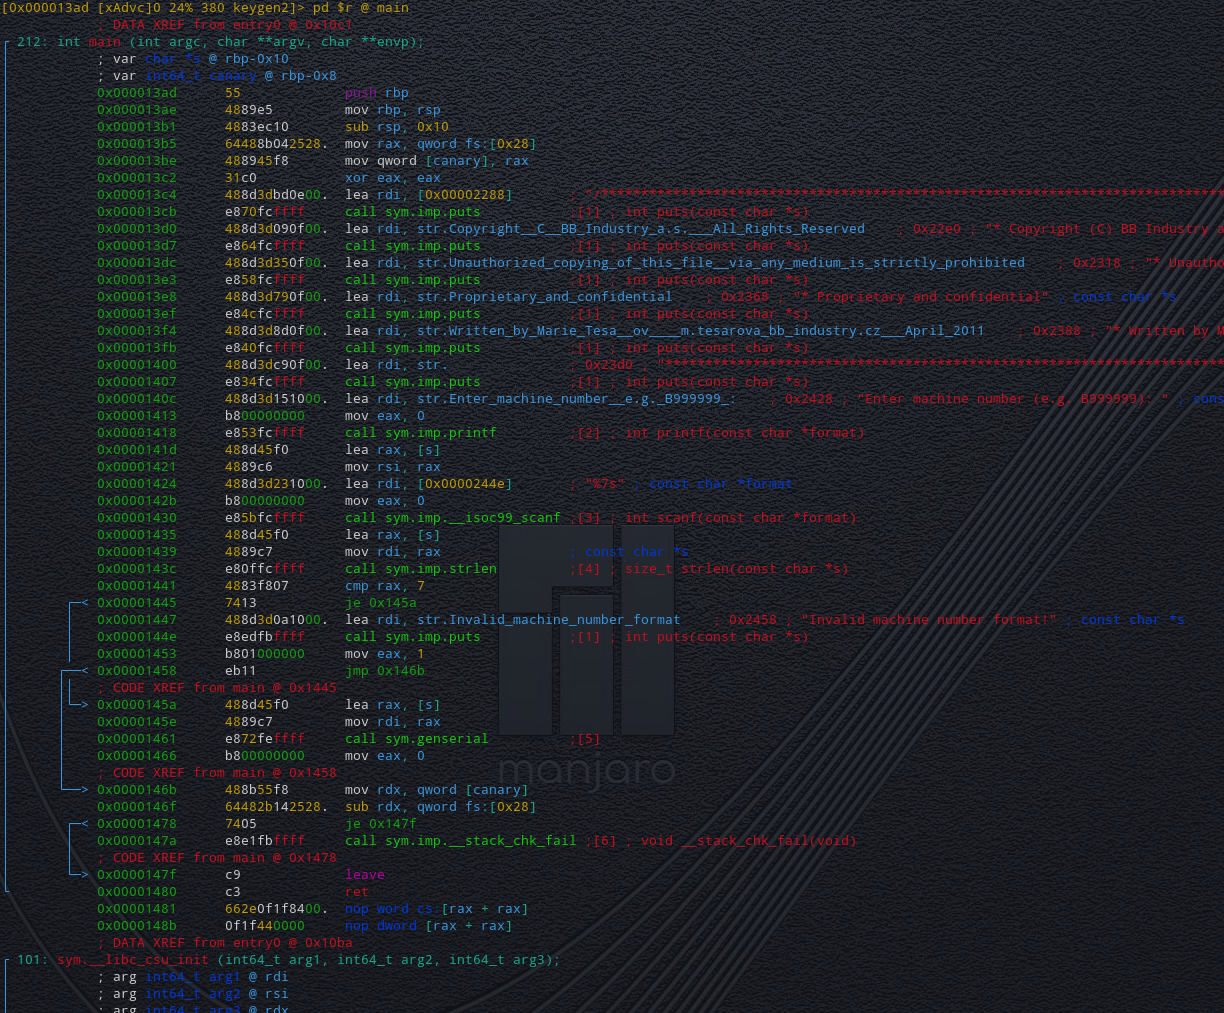Click 'nop word cs:[rax + rax]' instruction
Image resolution: width=1224 pixels, height=1013 pixels.
click(437, 909)
